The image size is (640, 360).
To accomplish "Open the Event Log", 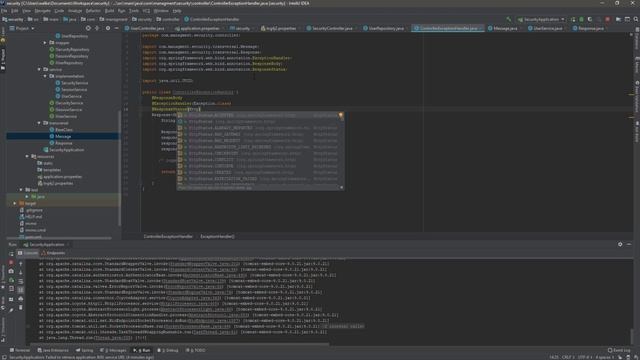I will pos(619,350).
